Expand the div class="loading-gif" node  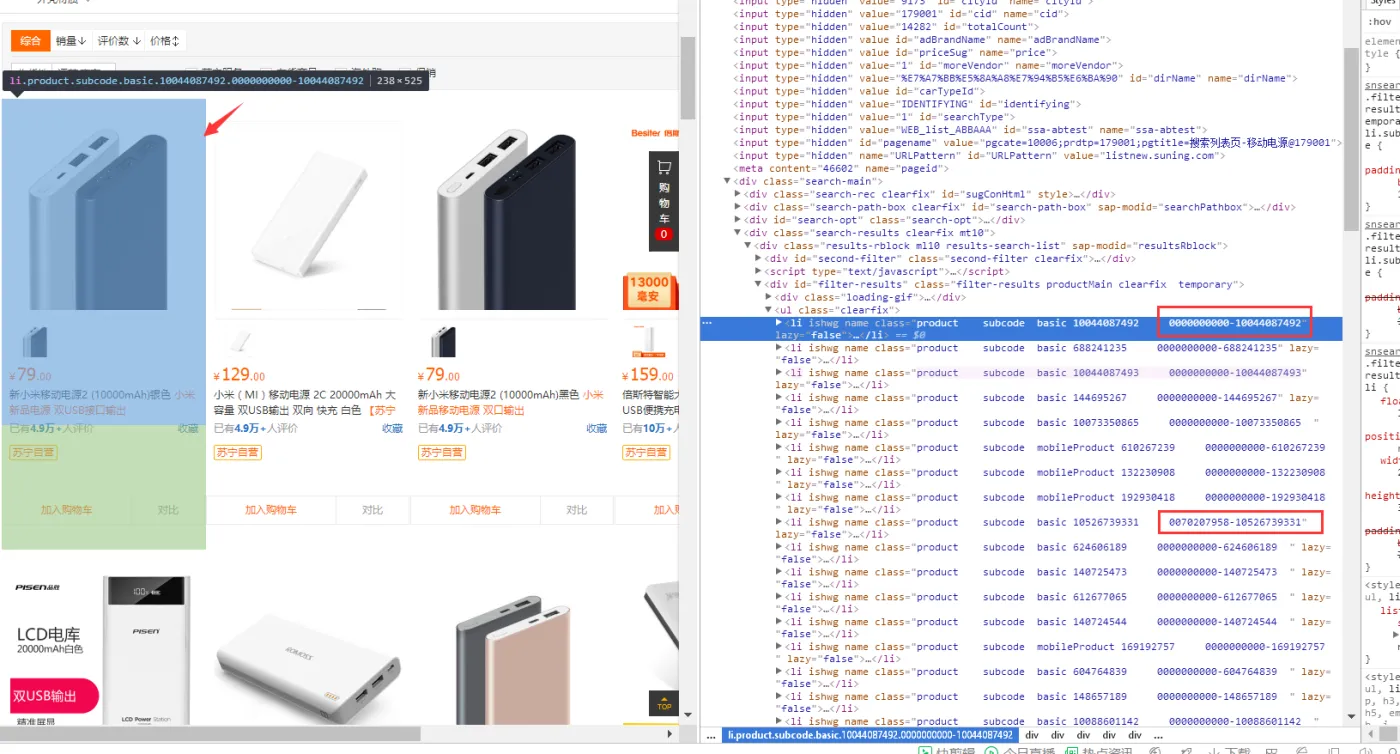tap(768, 297)
